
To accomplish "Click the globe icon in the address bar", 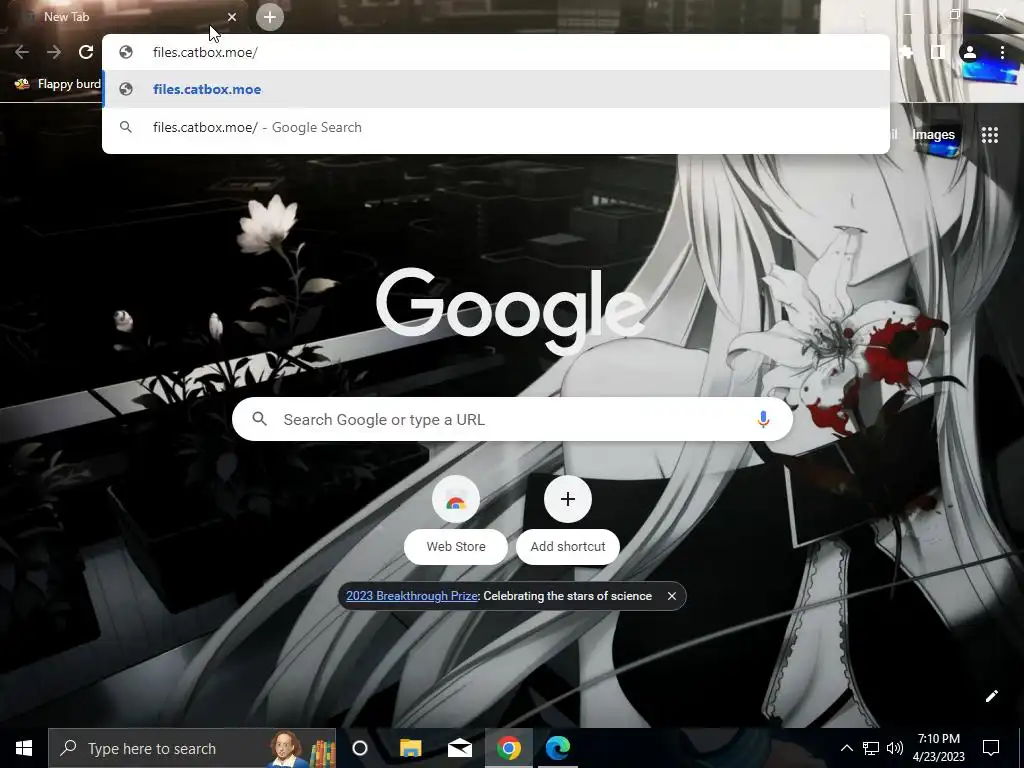I will click(x=126, y=52).
